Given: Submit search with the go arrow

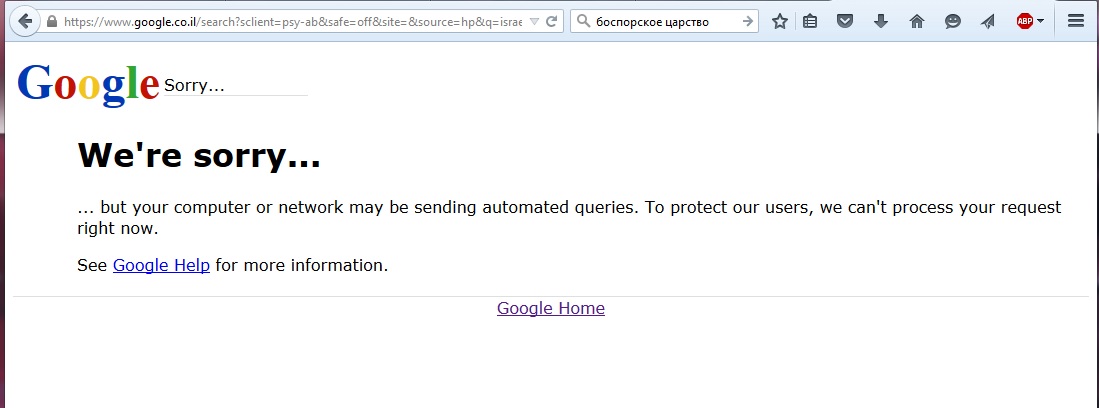Looking at the screenshot, I should point(748,21).
